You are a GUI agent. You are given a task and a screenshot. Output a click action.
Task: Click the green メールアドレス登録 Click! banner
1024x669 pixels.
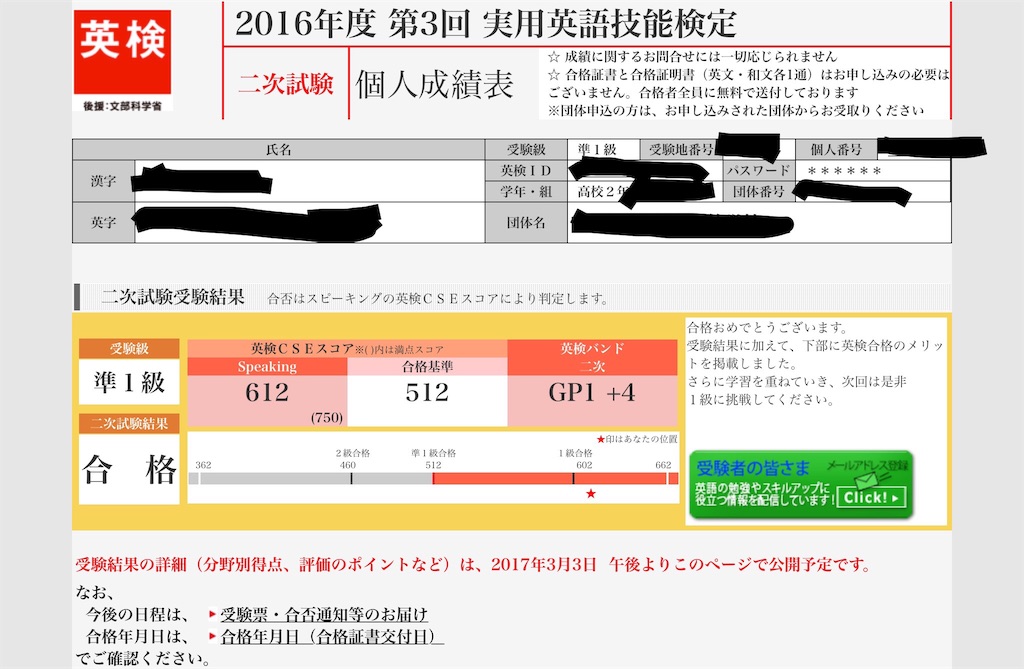tap(801, 485)
